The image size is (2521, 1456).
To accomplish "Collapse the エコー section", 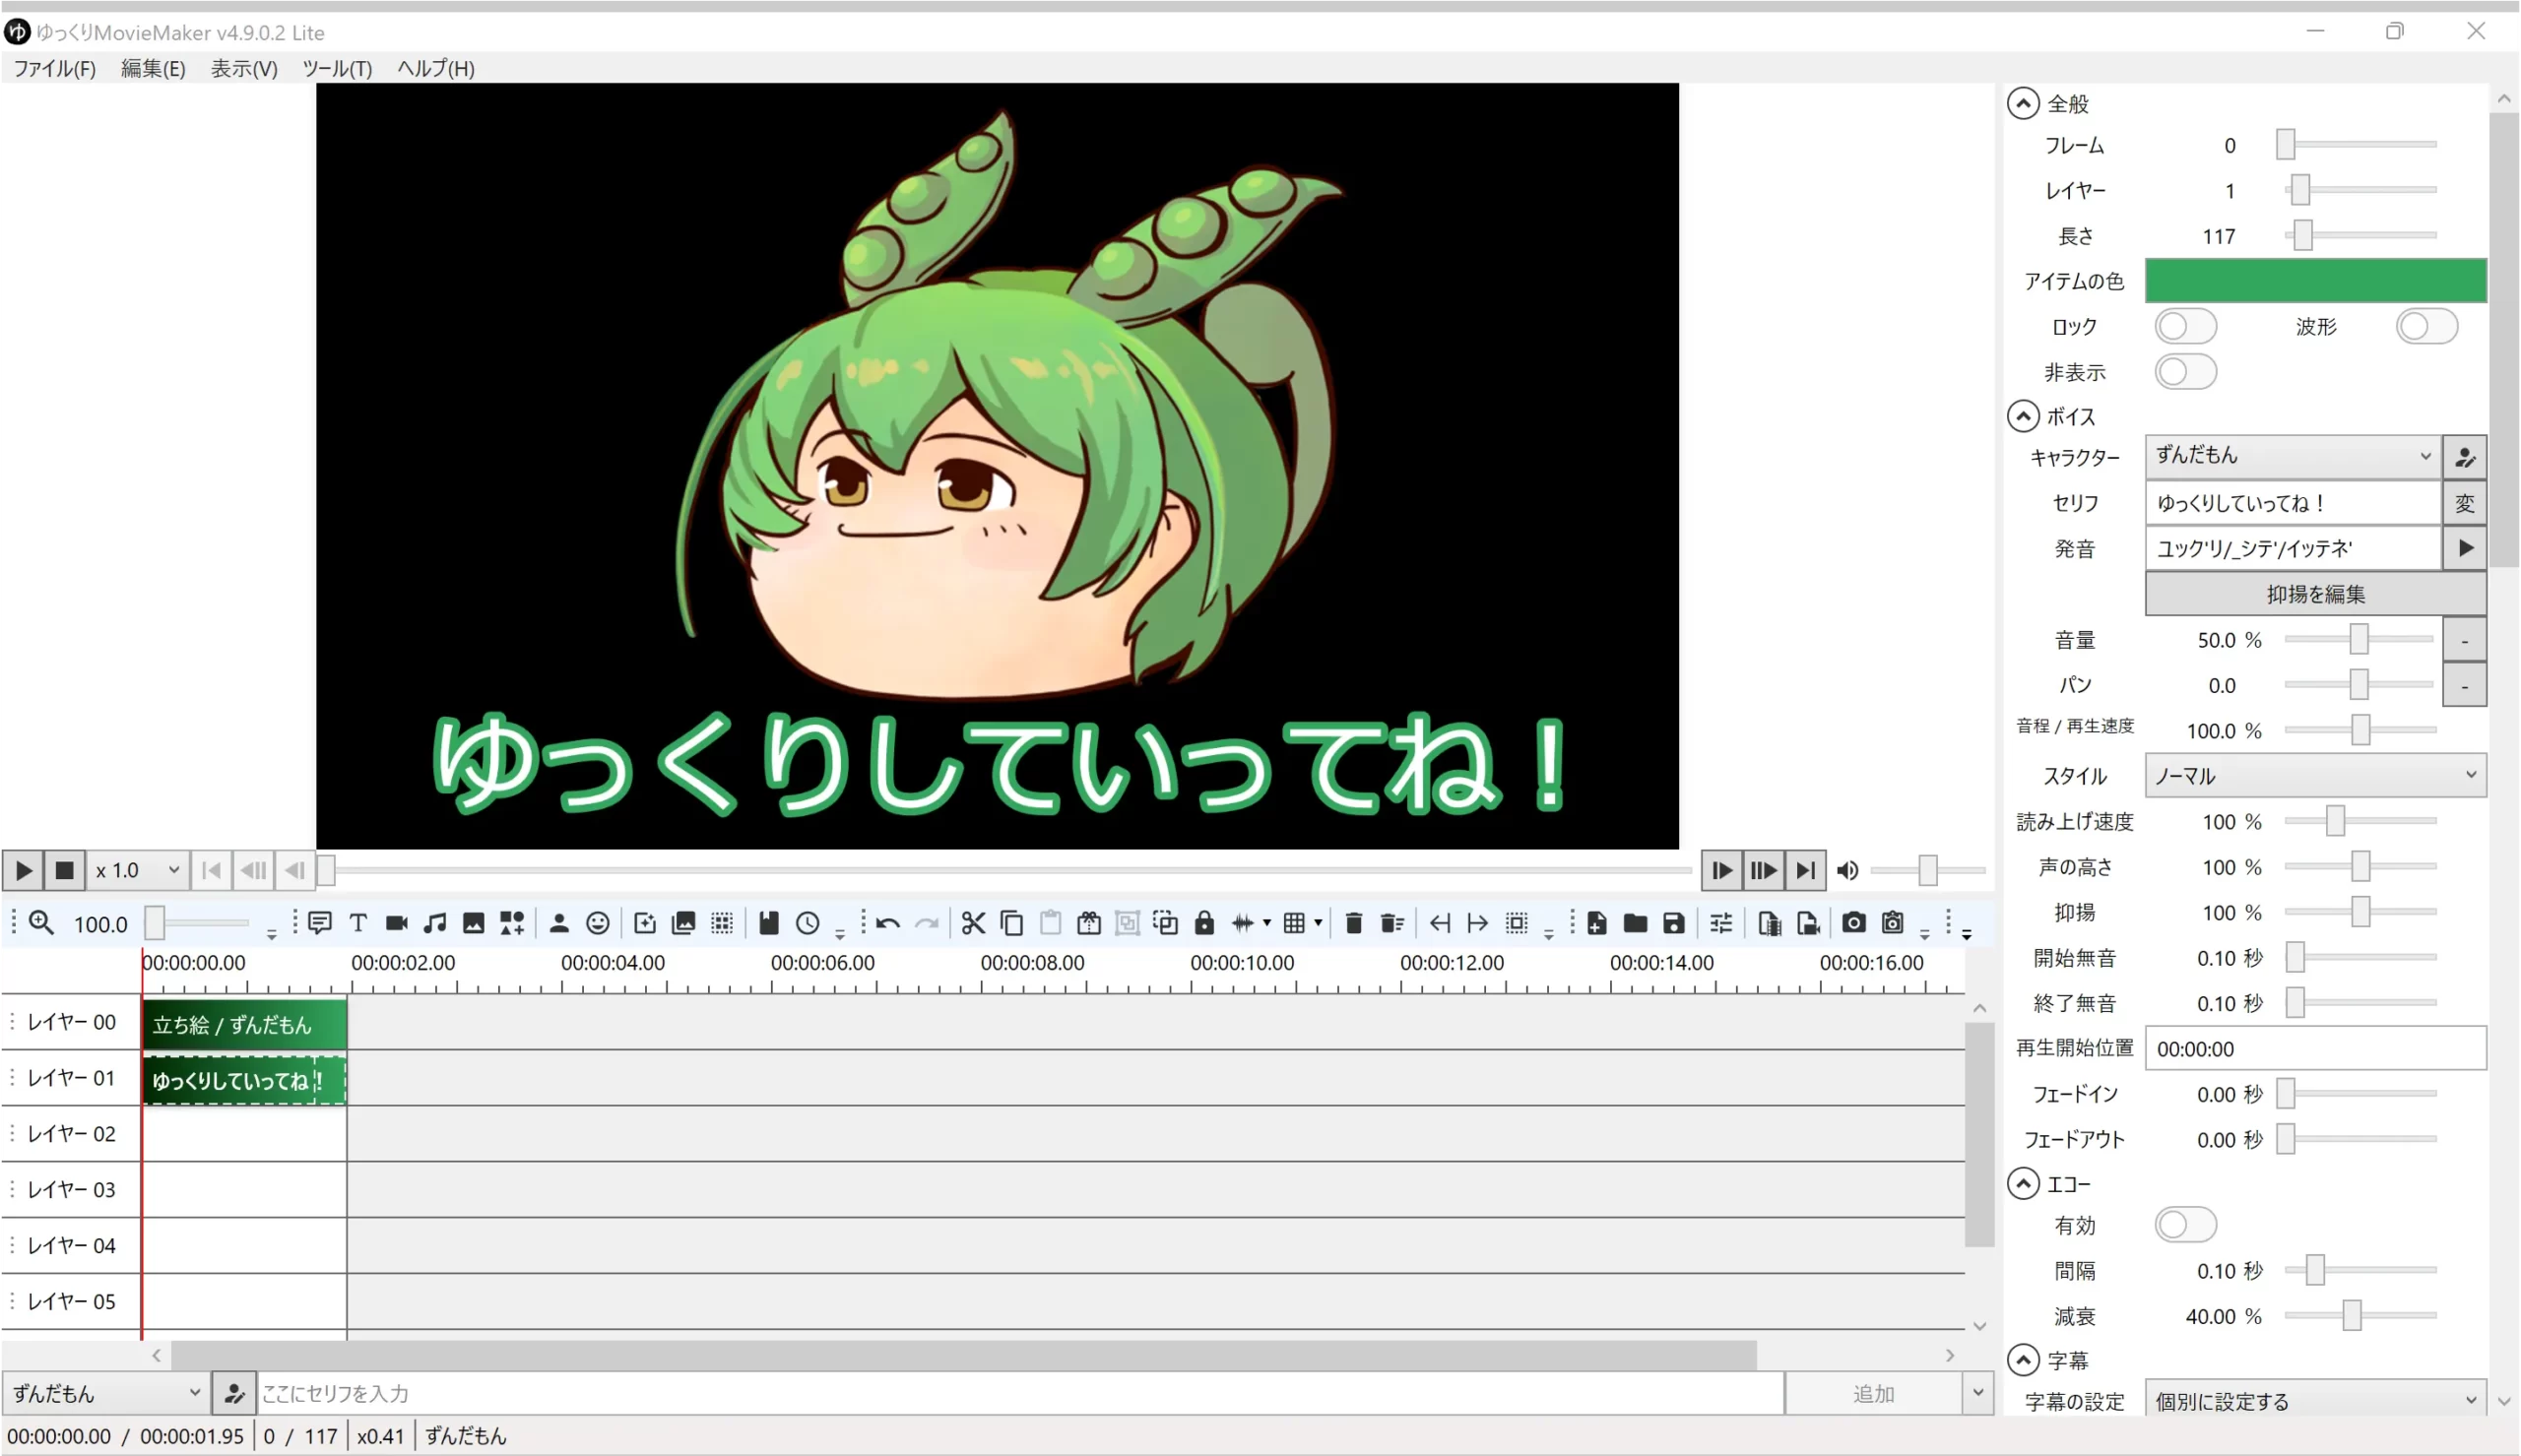I will pos(2023,1184).
